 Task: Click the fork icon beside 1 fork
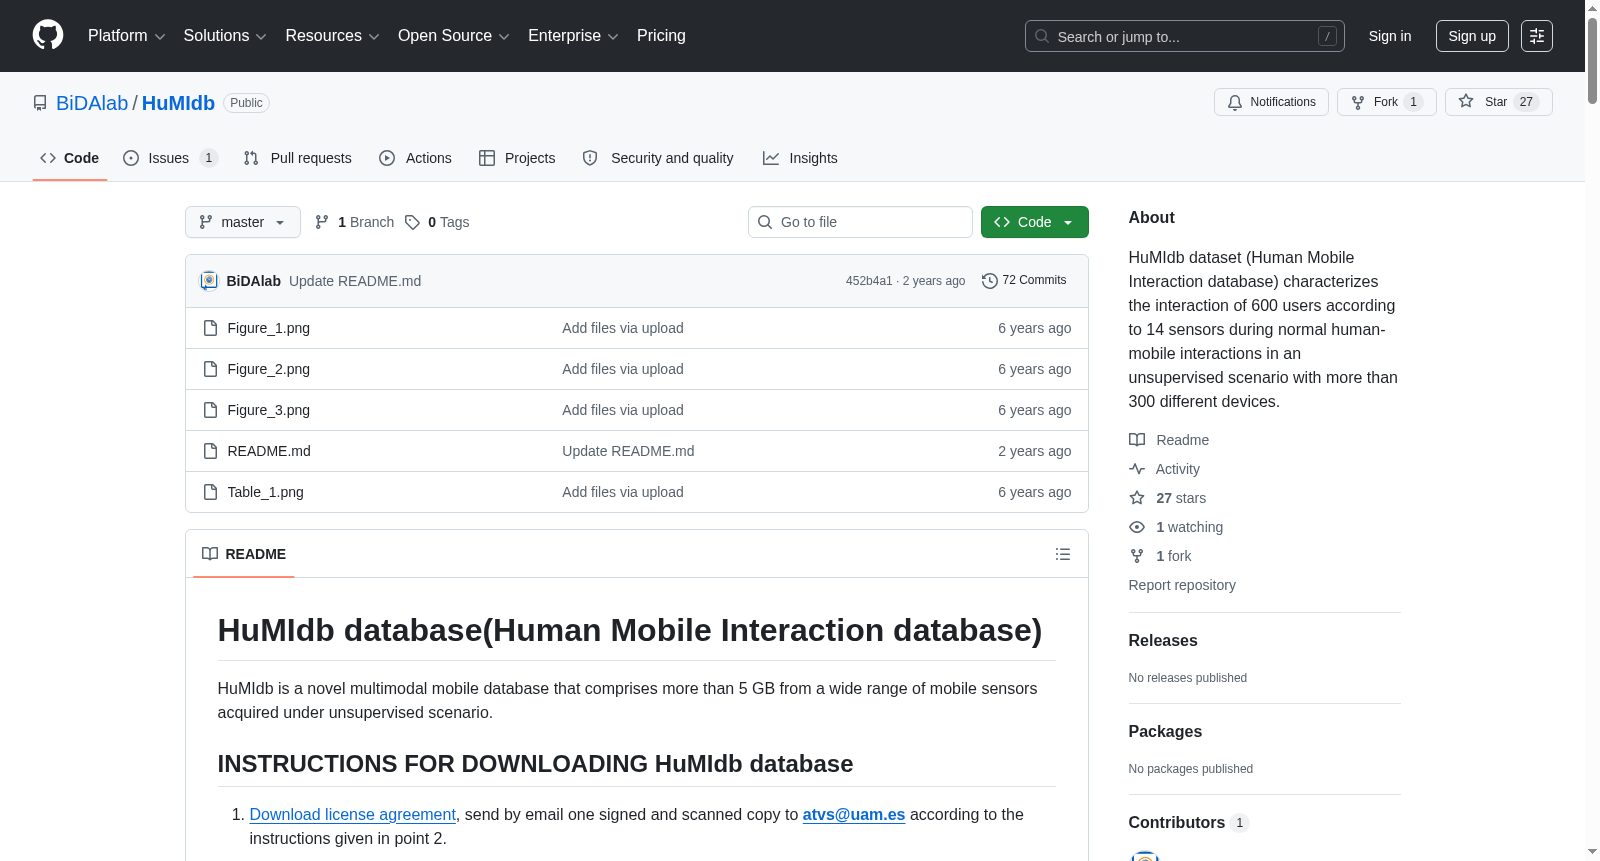coord(1137,556)
